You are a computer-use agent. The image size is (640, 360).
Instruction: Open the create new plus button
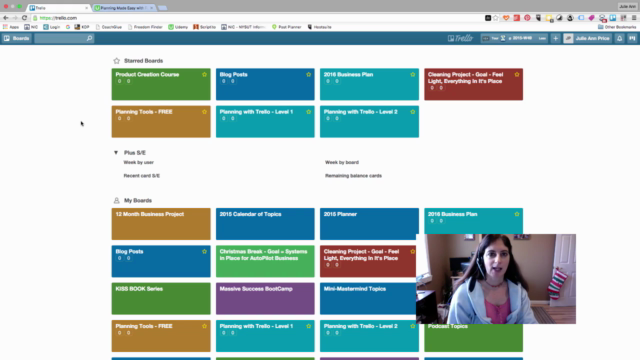pyautogui.click(x=556, y=38)
